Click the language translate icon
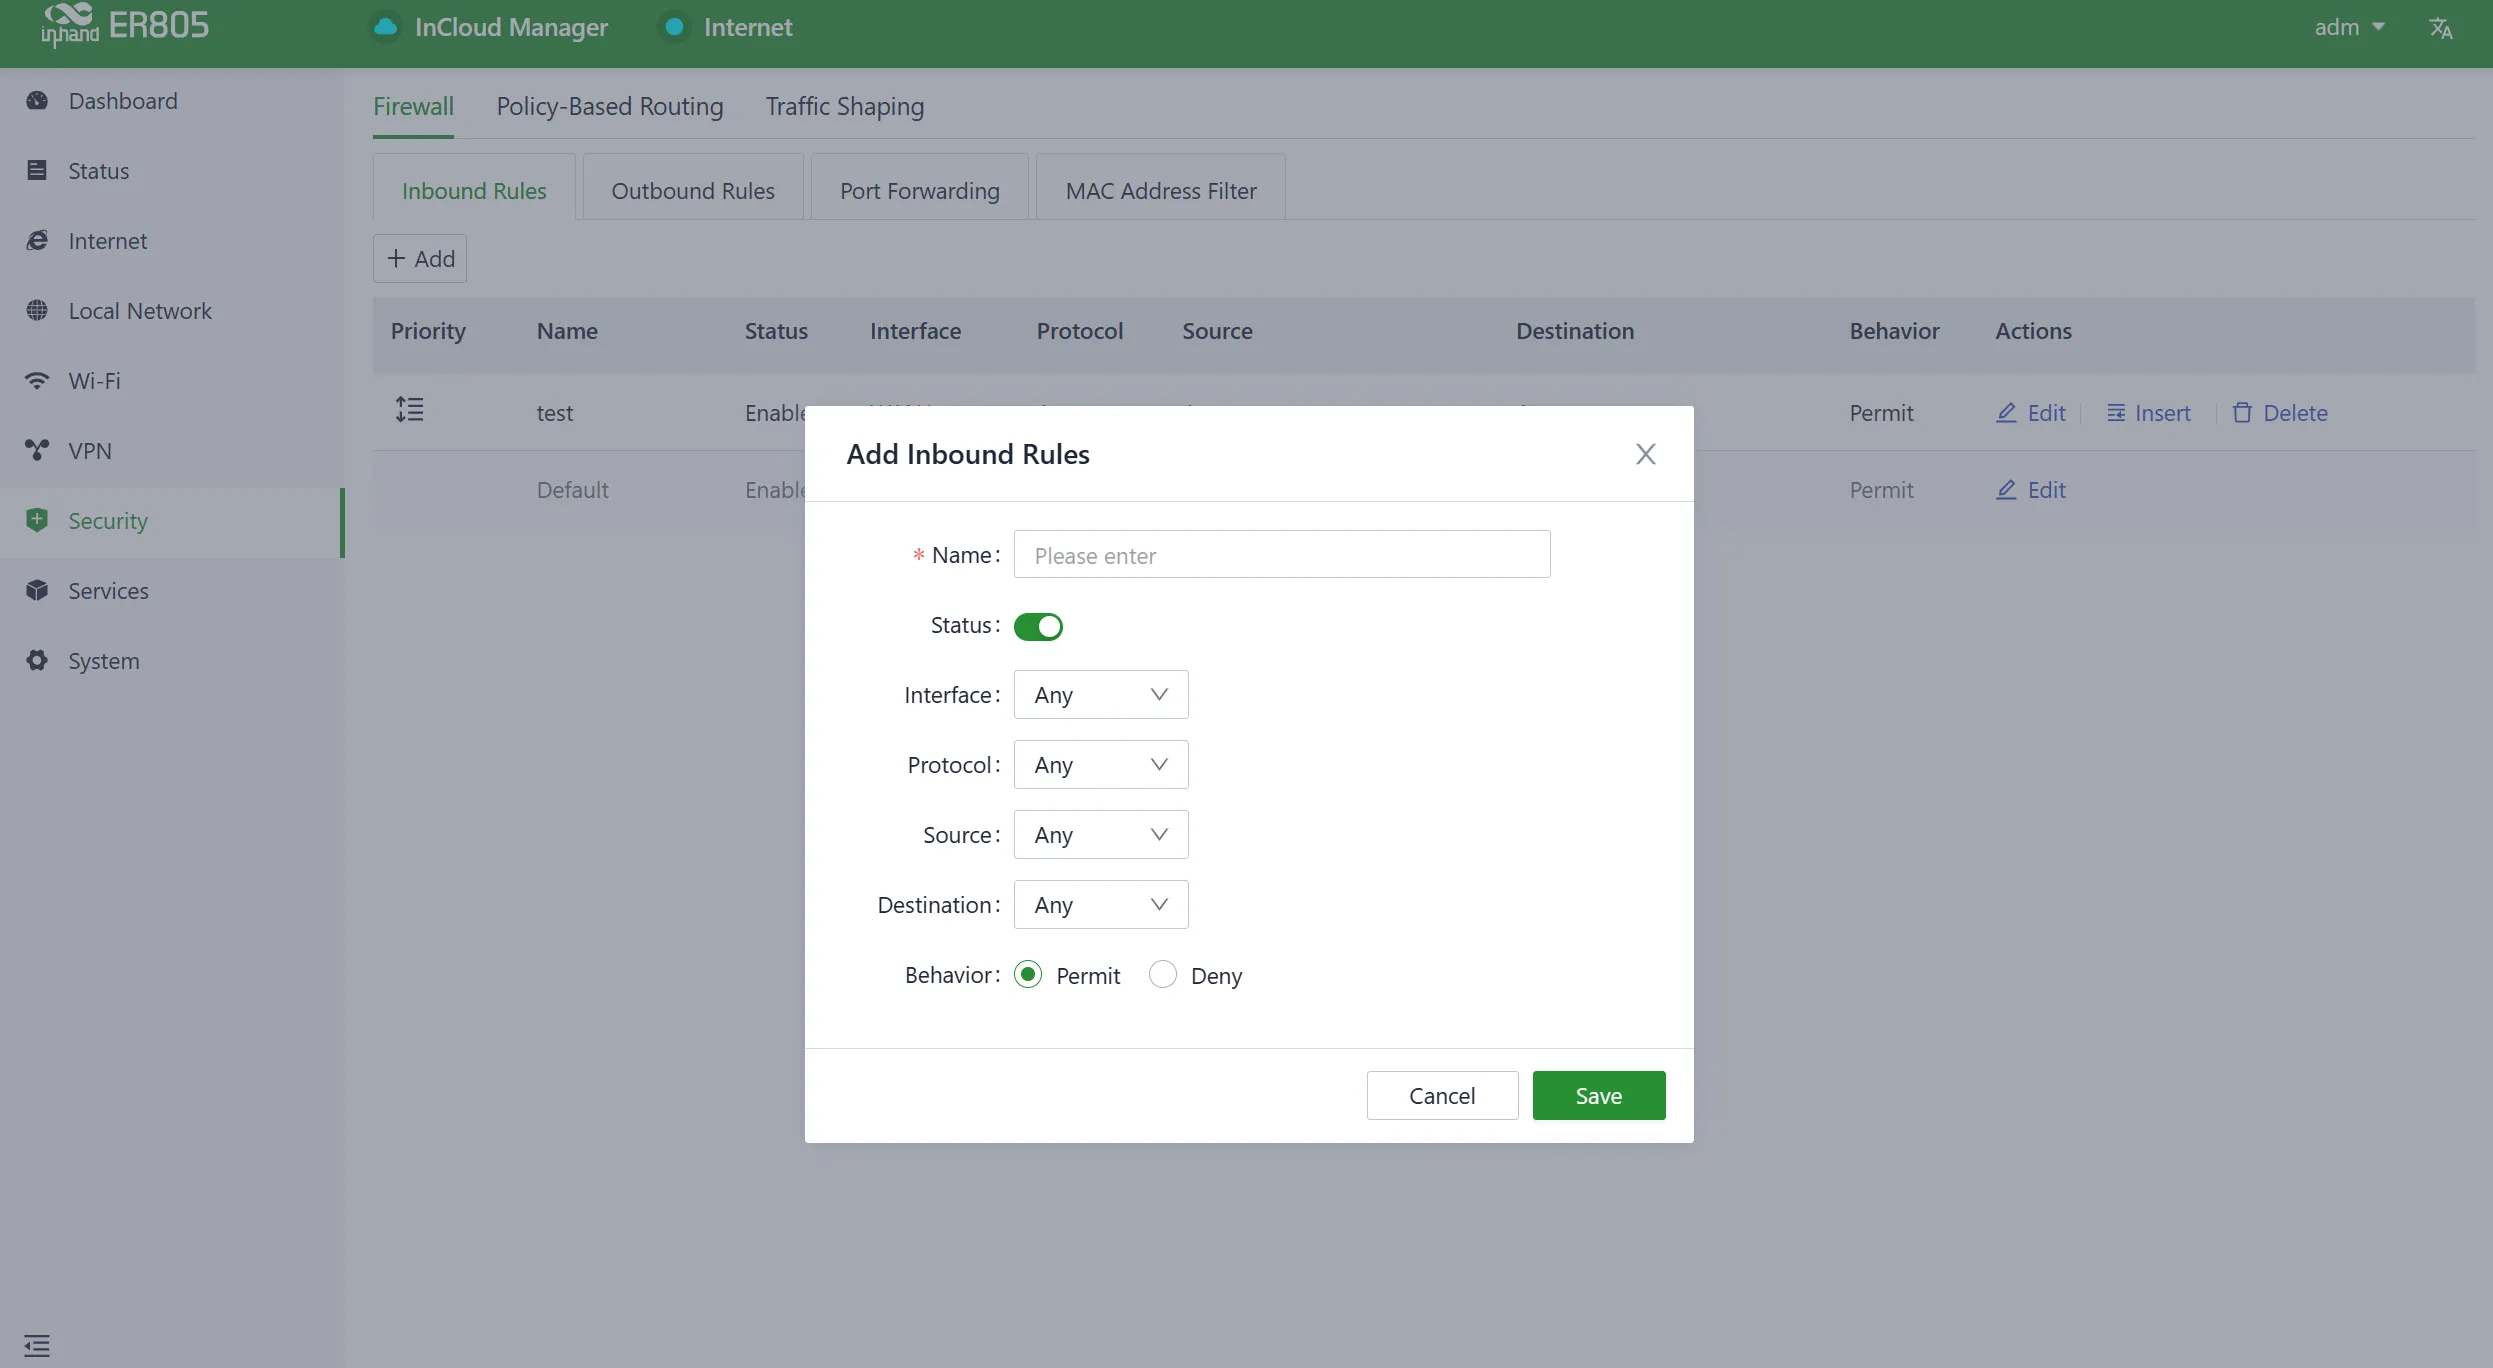 tap(2441, 28)
